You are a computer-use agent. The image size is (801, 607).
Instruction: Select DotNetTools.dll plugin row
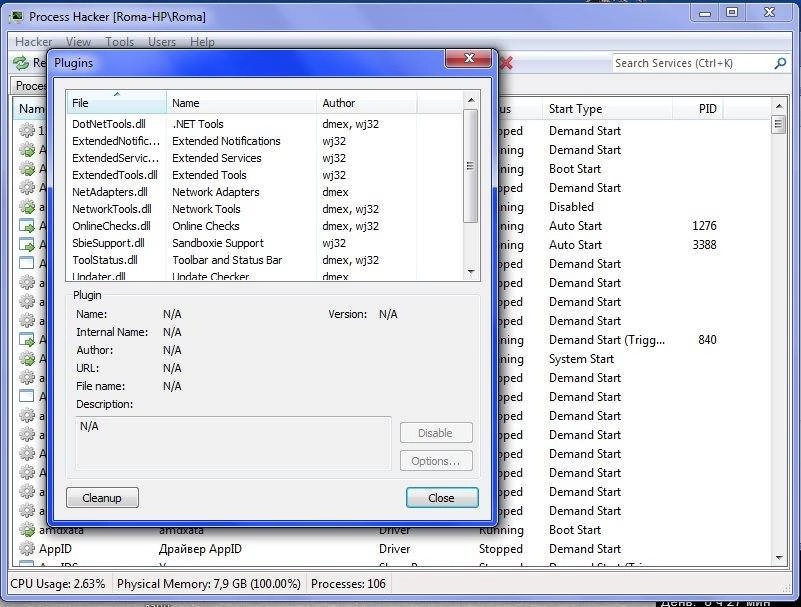coord(265,124)
